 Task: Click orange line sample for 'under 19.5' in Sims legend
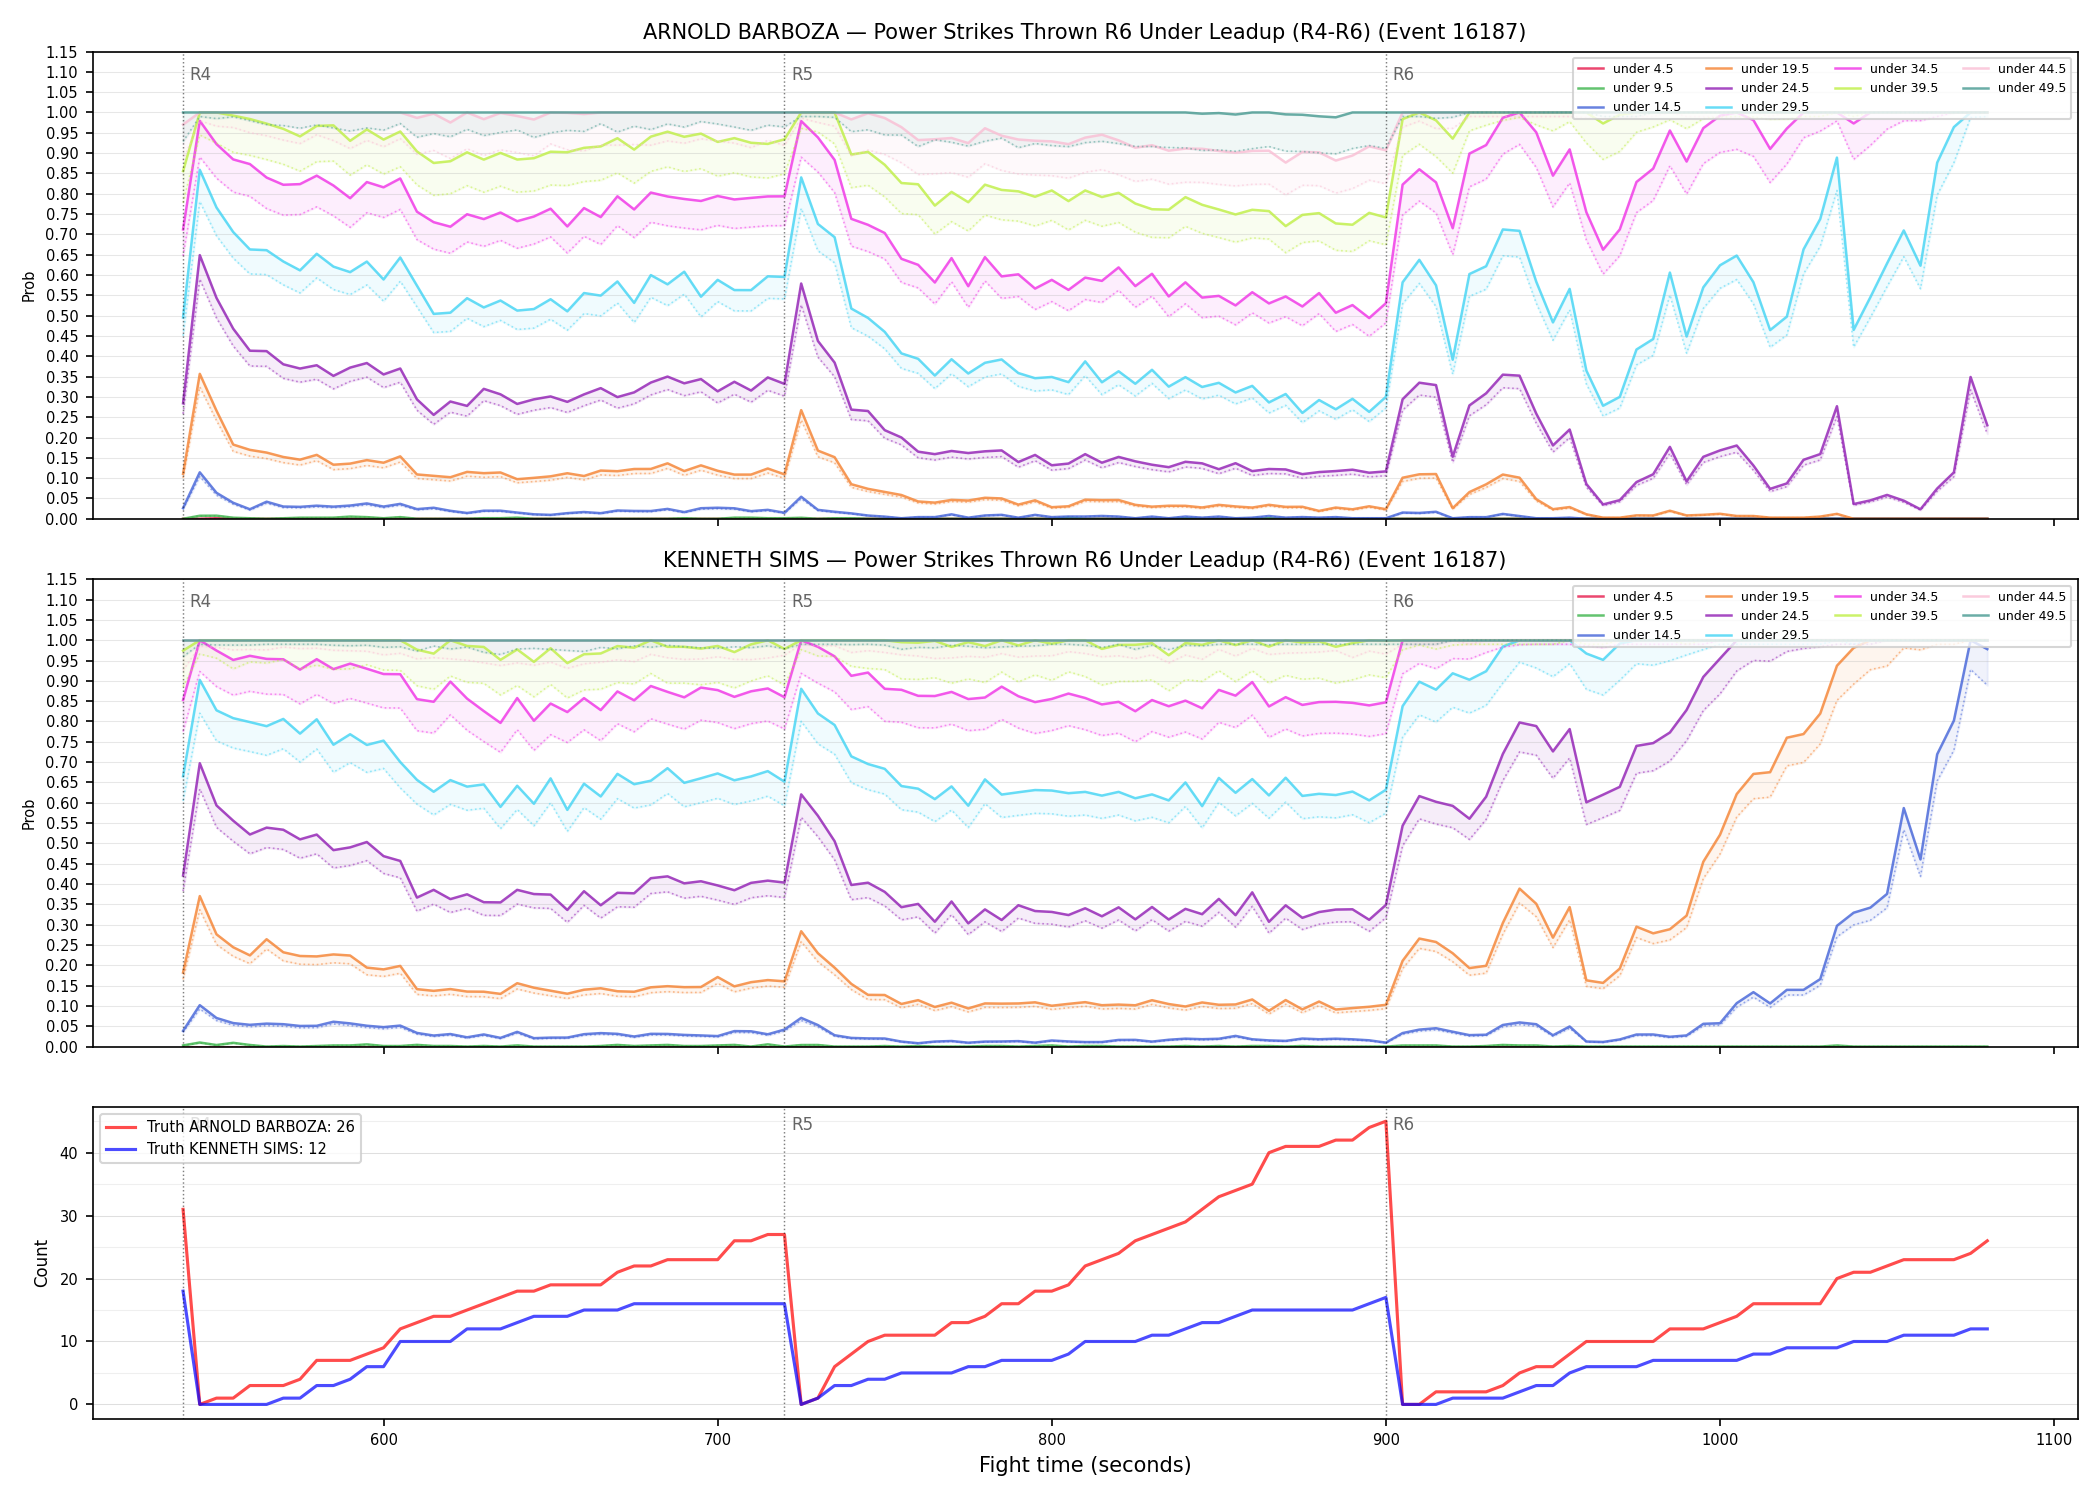(x=1719, y=597)
